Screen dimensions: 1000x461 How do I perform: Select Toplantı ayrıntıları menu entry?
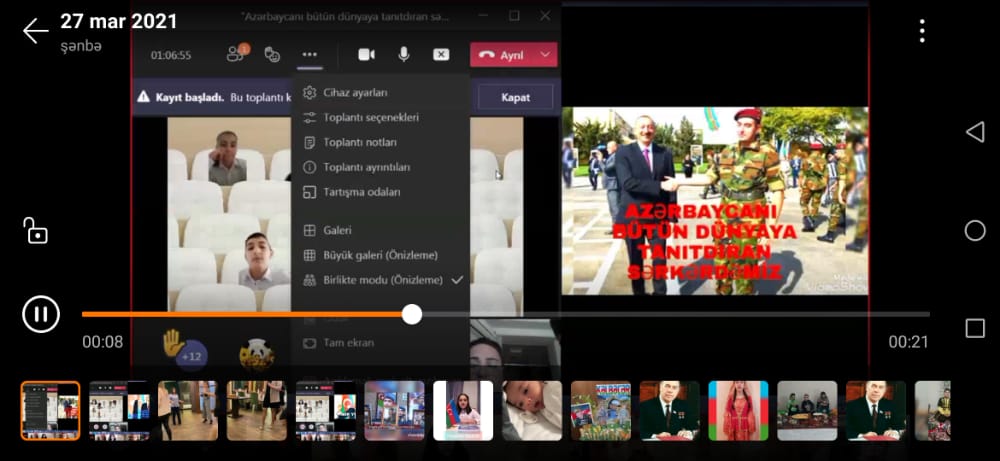(x=381, y=167)
